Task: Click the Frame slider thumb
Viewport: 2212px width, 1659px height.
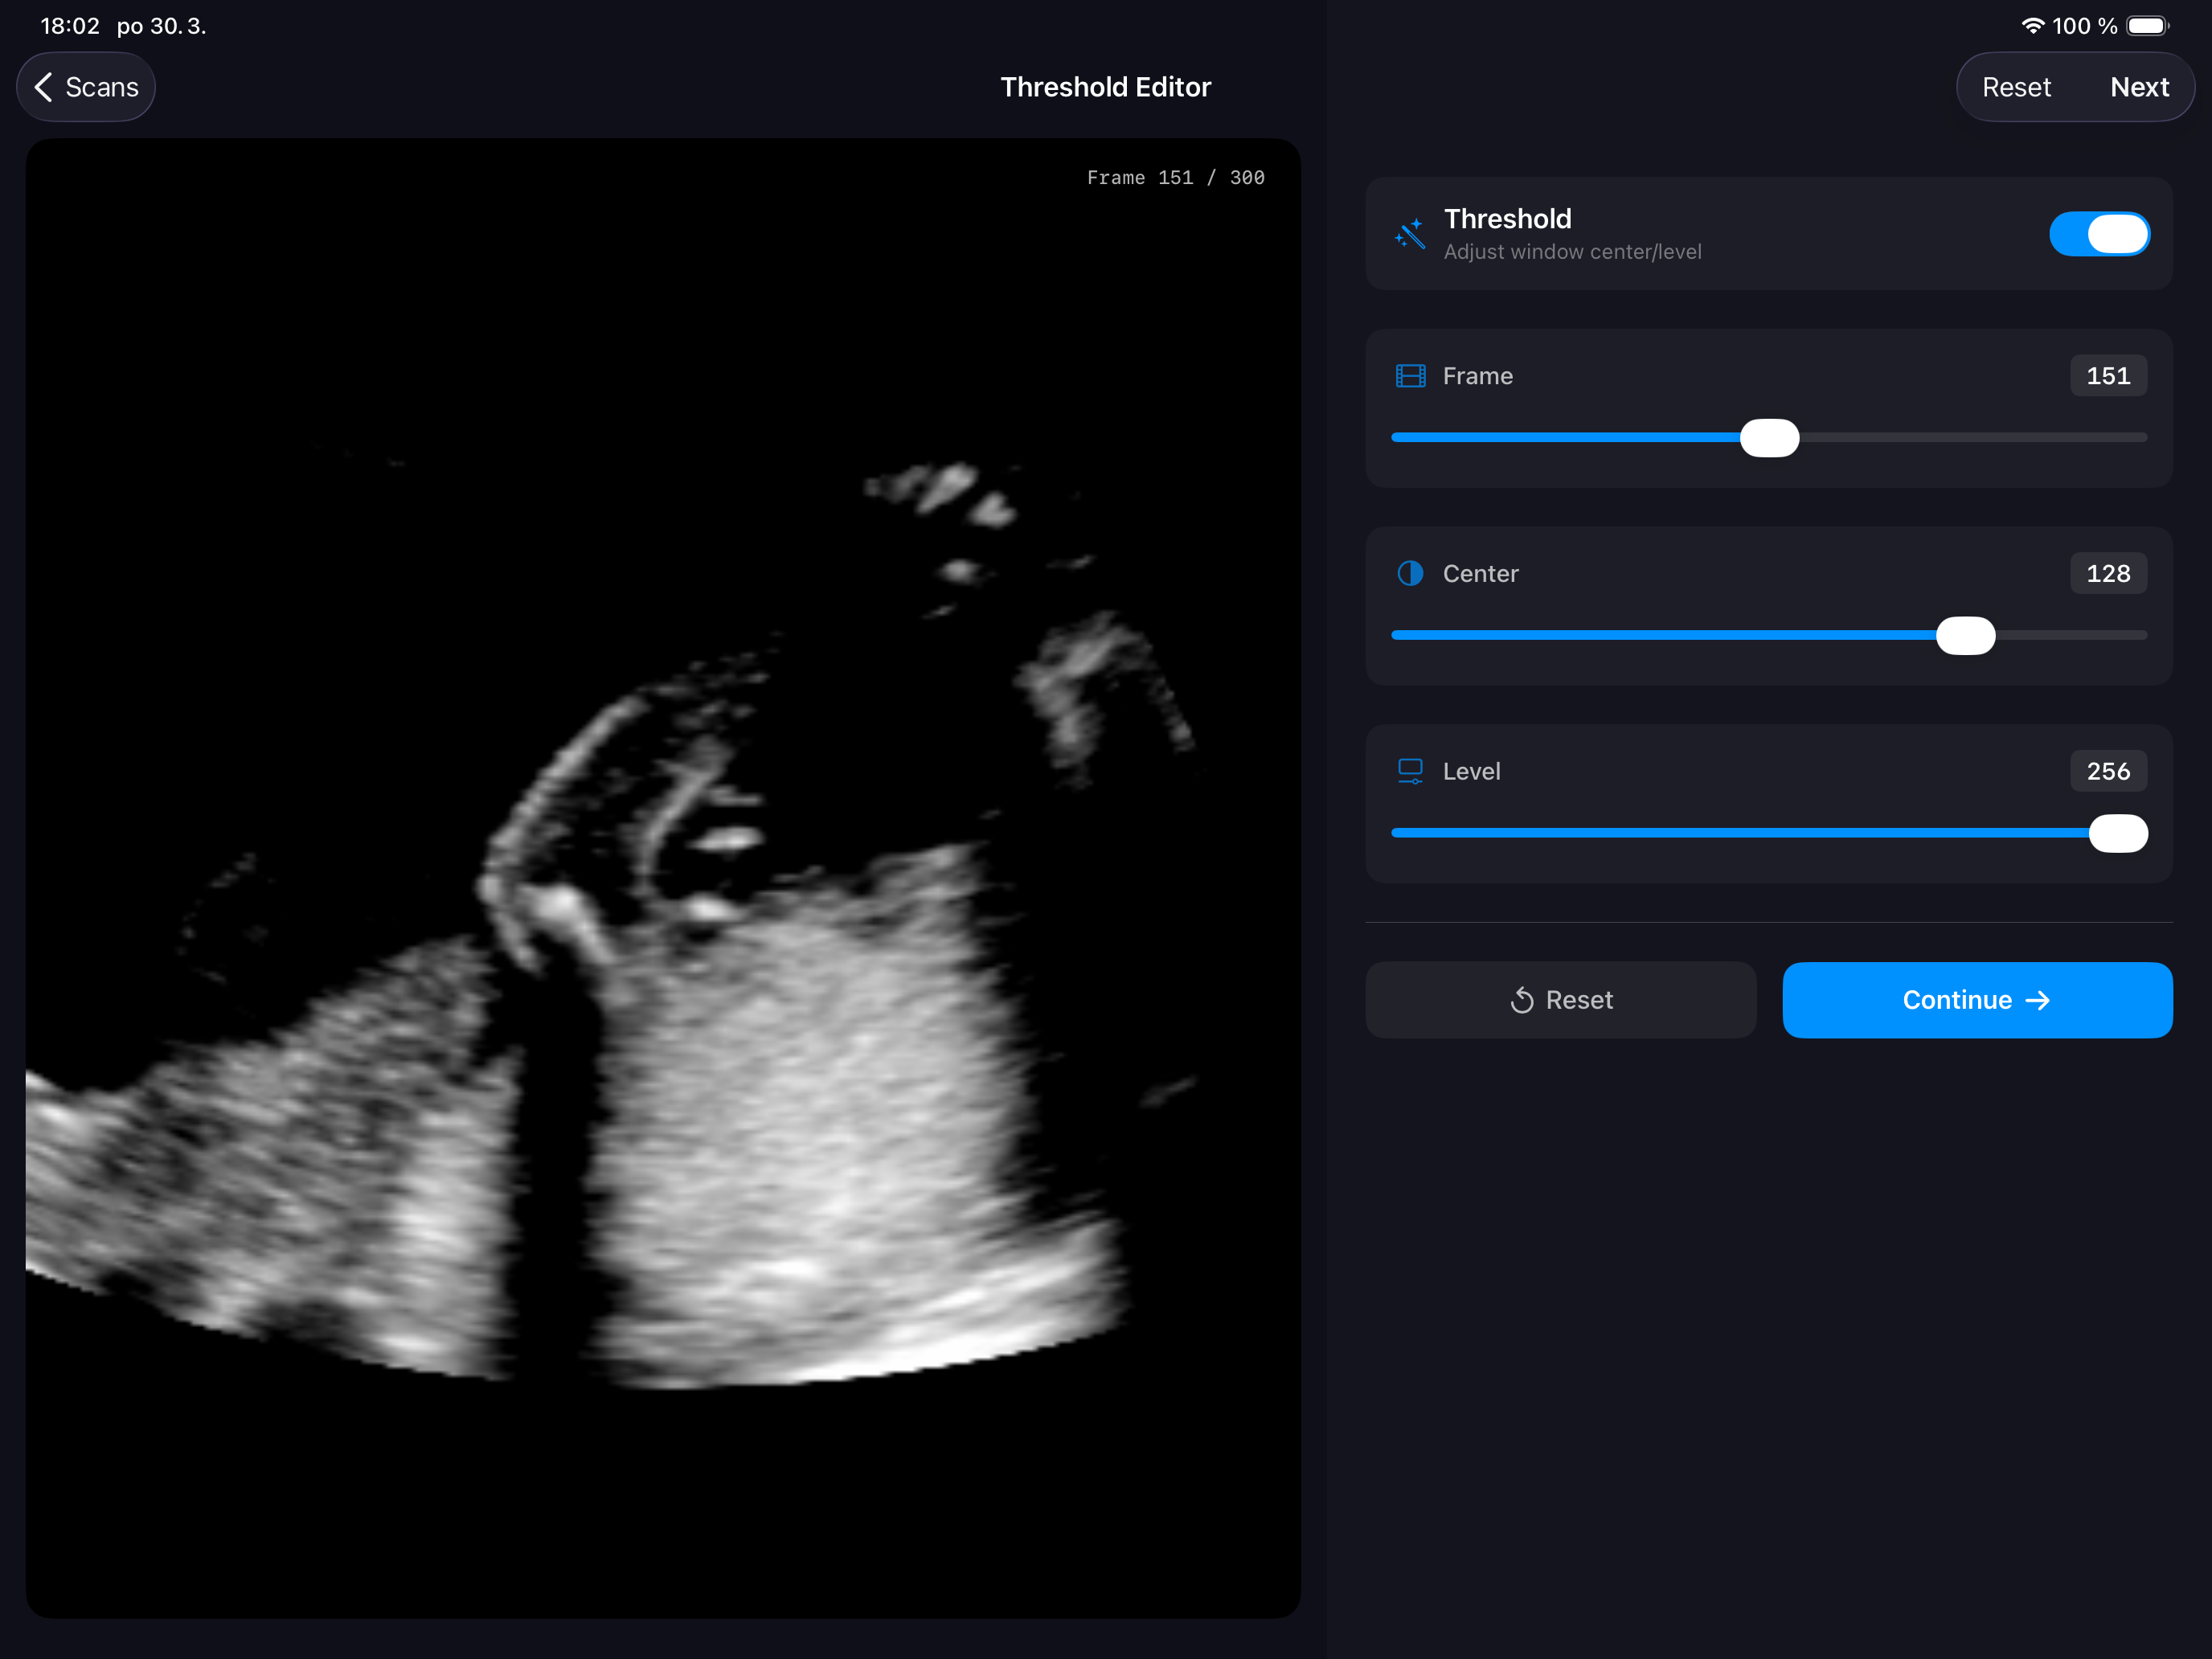Action: click(x=1769, y=438)
